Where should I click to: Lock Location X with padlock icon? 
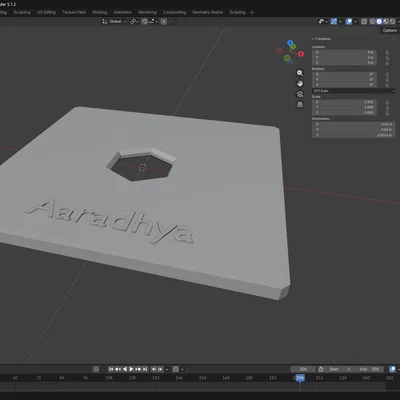[387, 52]
